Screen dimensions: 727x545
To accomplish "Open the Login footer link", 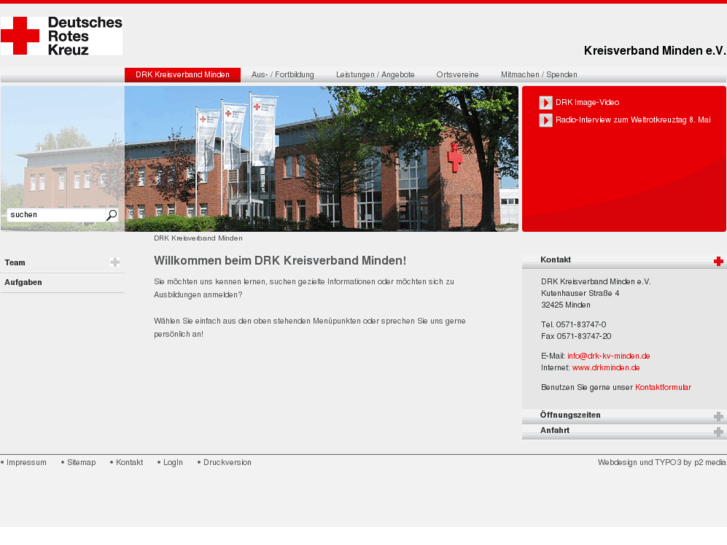I will [173, 462].
